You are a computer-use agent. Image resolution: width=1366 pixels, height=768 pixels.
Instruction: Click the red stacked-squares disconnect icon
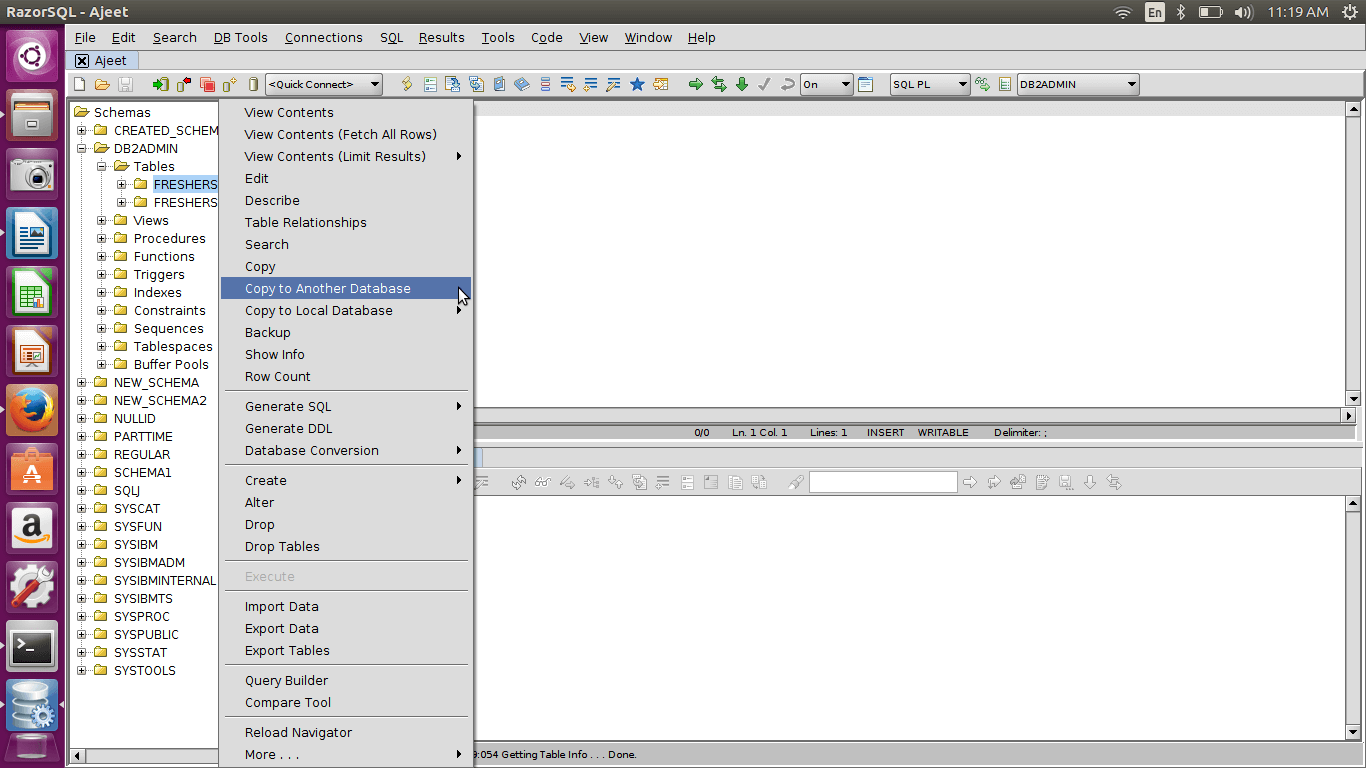click(x=207, y=85)
